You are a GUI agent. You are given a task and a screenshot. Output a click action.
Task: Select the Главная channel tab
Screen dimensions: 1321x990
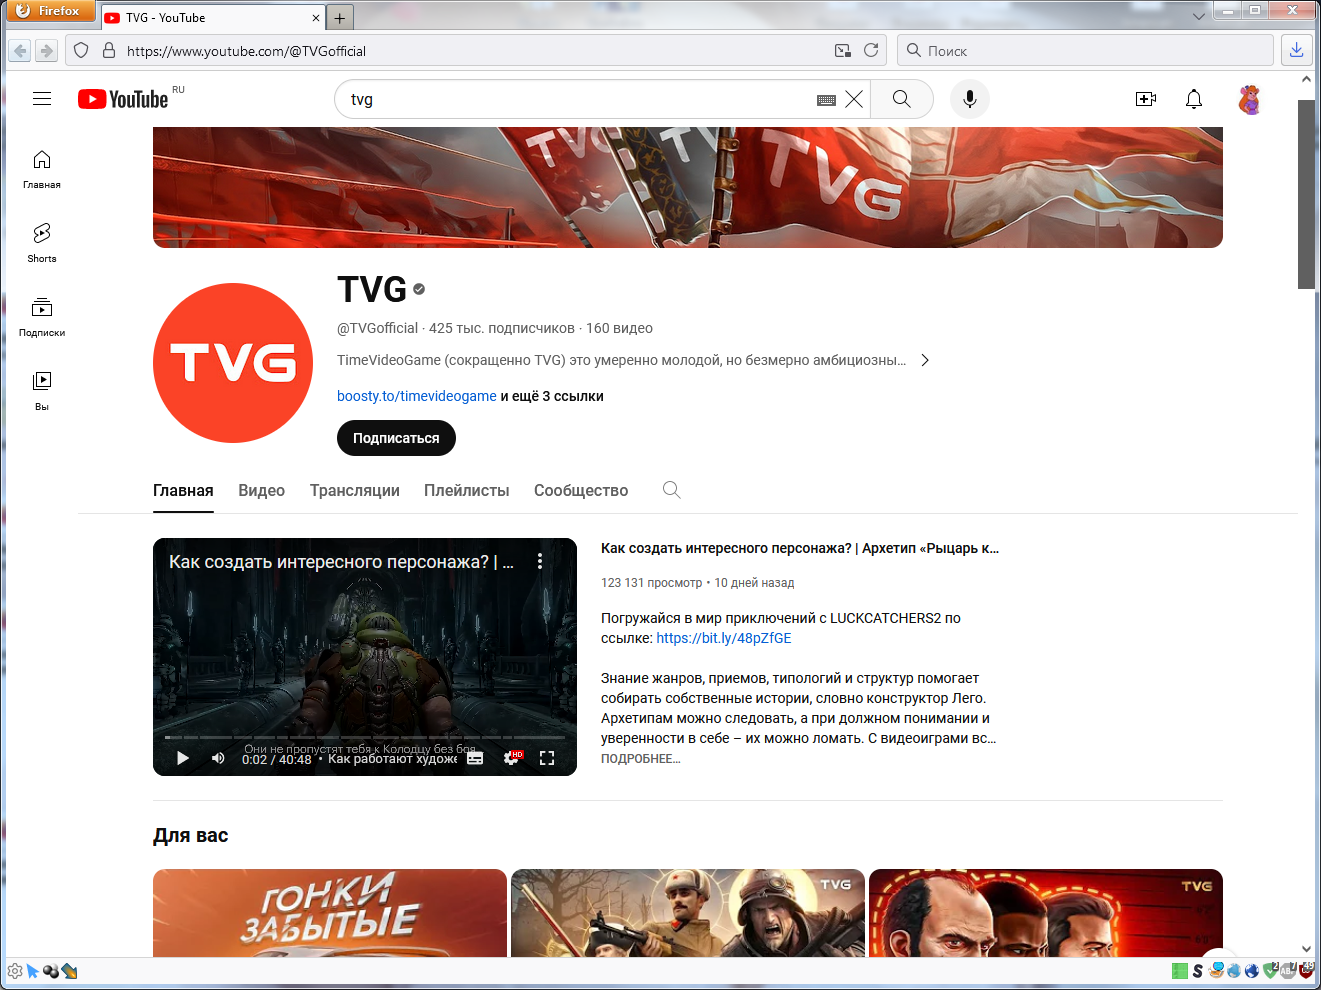[x=183, y=490]
